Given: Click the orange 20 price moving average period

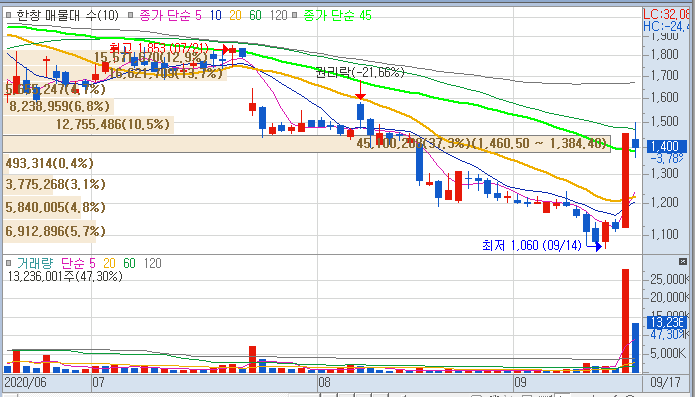Looking at the screenshot, I should click(235, 16).
